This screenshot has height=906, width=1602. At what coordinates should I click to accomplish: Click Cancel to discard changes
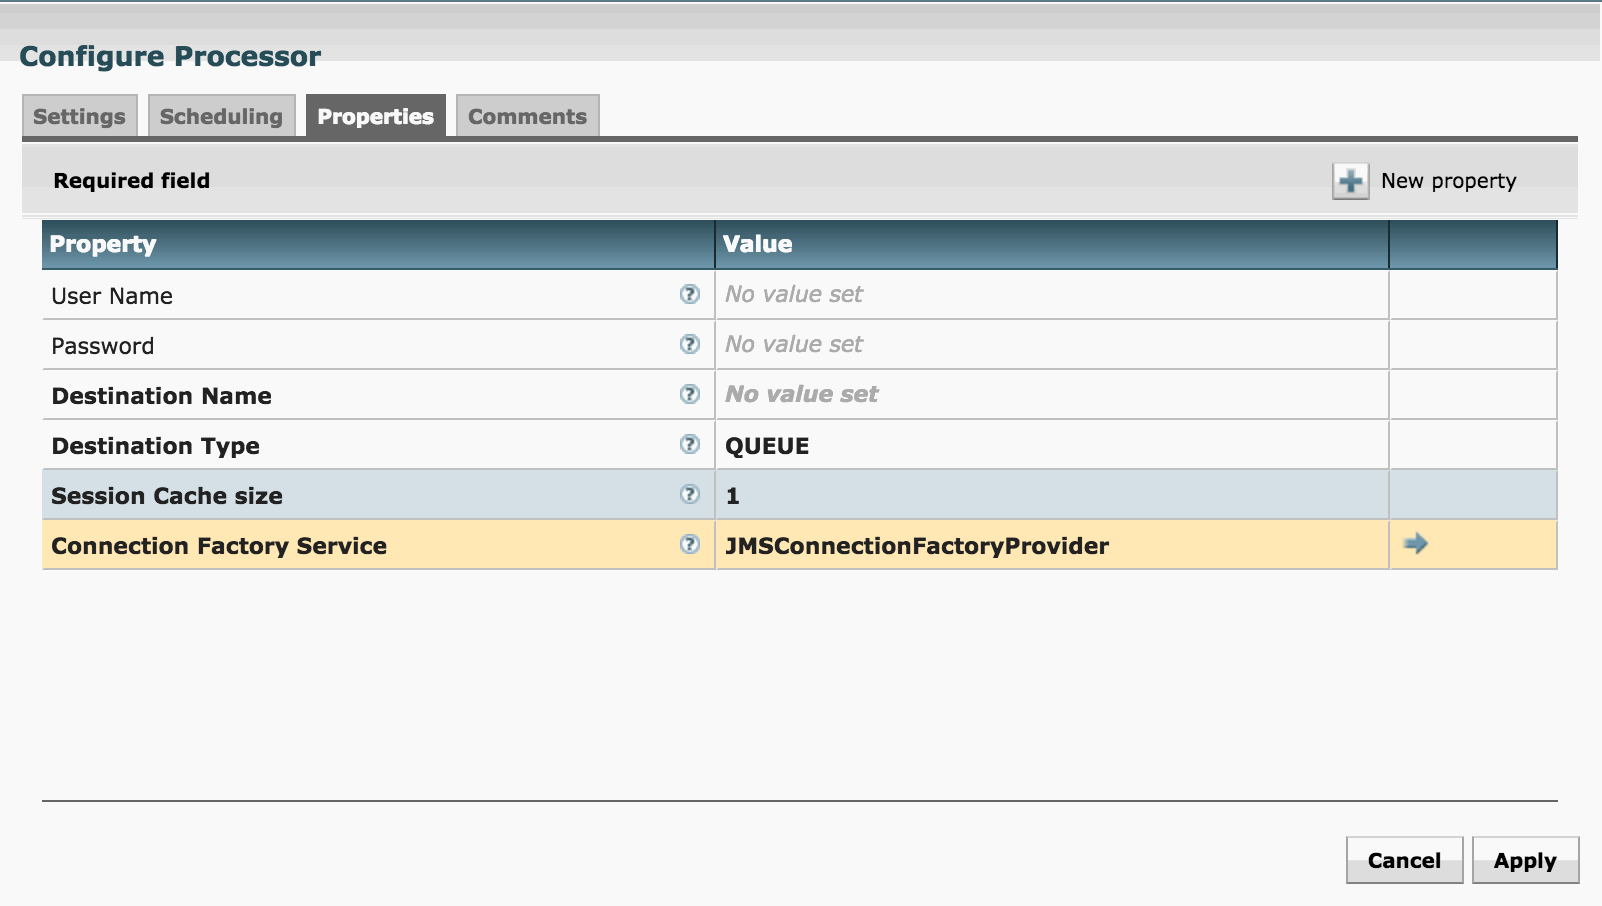1403,859
